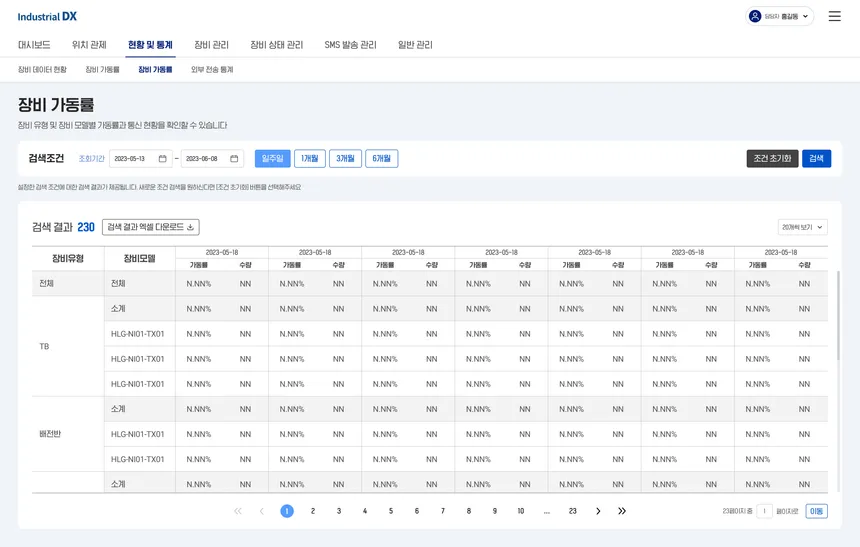
Task: Select the 일주일 period button
Action: [273, 159]
